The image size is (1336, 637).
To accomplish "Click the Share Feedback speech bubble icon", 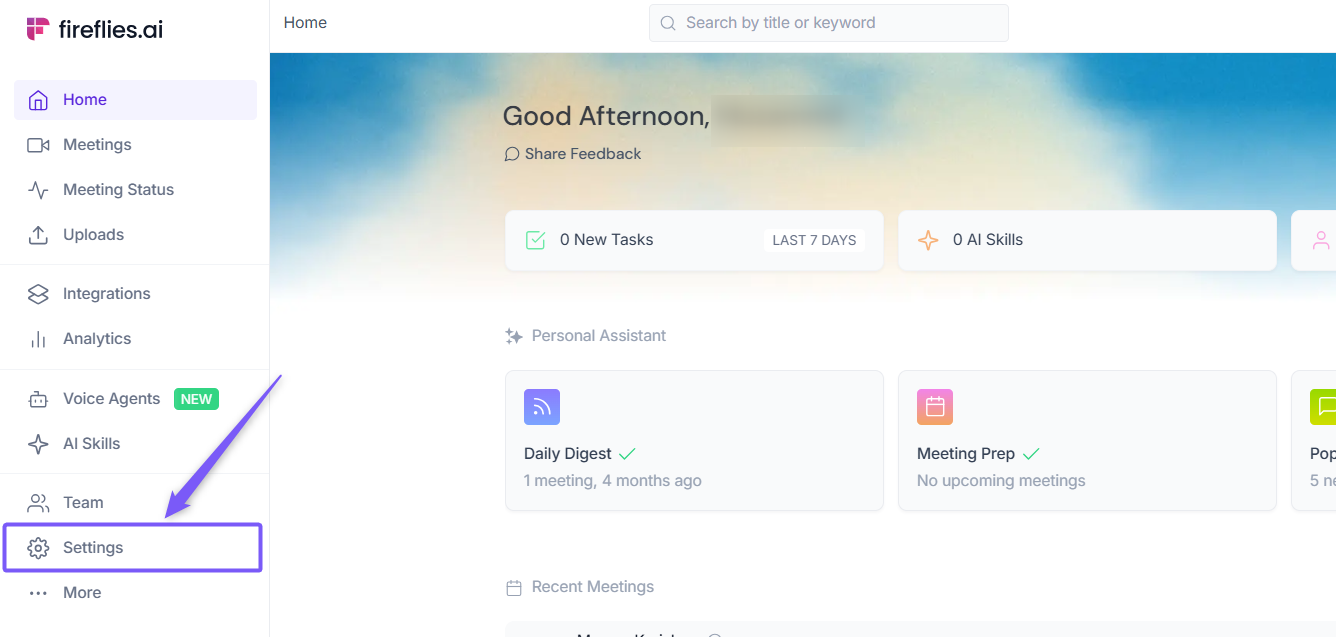I will (x=512, y=154).
